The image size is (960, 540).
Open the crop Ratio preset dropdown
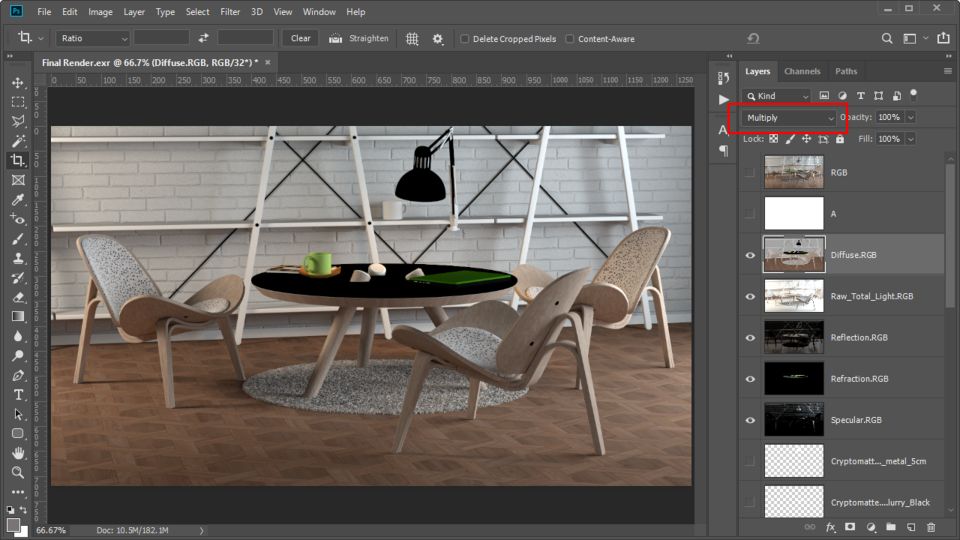click(x=94, y=38)
